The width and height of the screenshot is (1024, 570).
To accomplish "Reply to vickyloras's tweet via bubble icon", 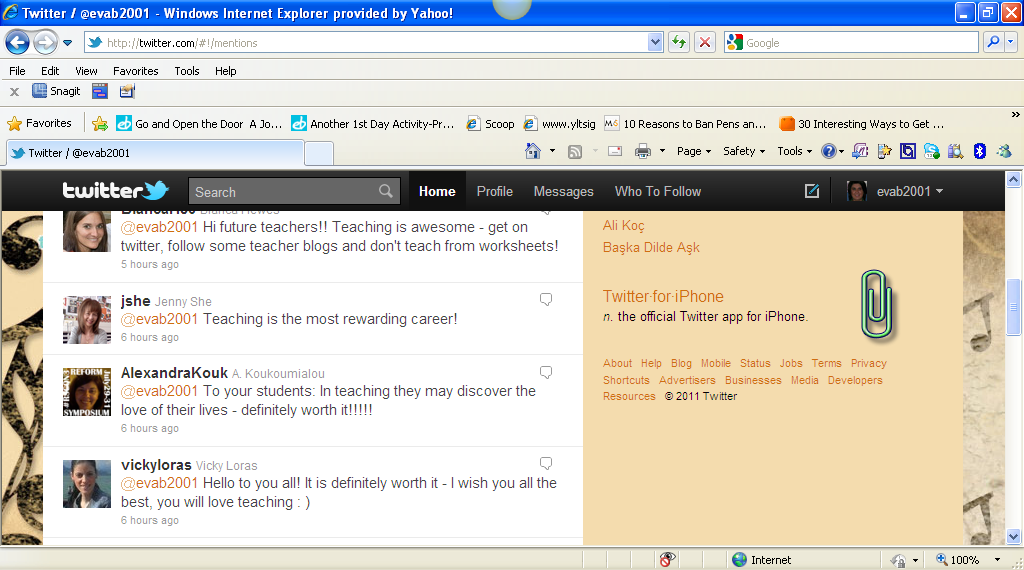I will pos(546,463).
